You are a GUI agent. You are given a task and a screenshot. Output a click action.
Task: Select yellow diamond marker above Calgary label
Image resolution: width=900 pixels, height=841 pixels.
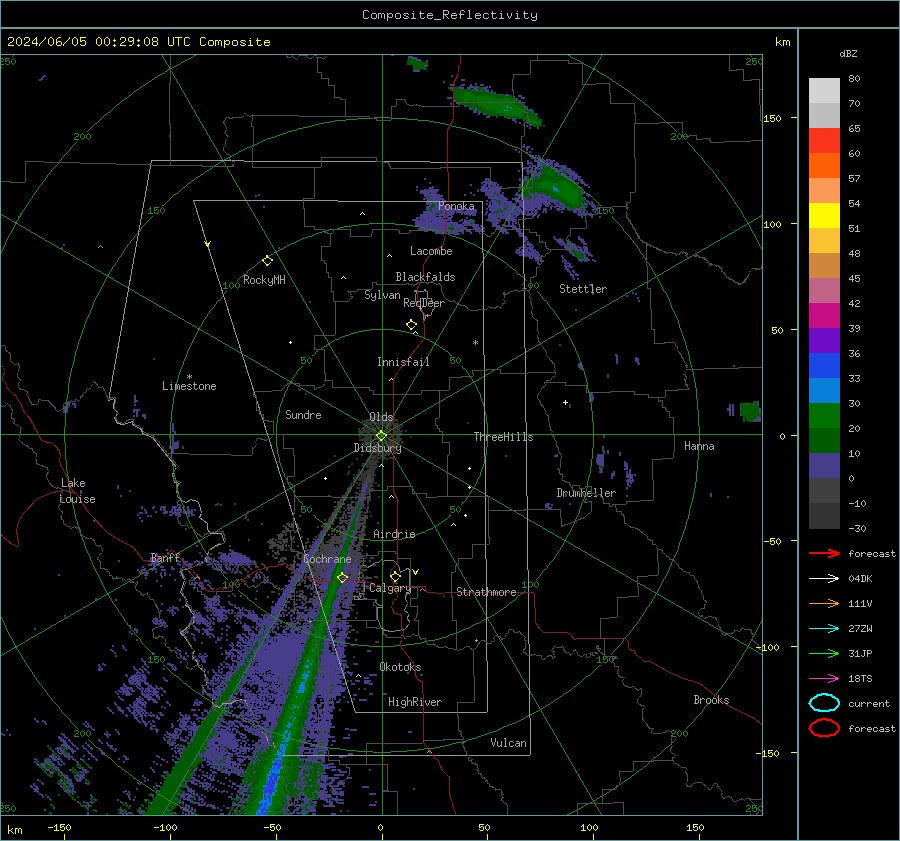pos(395,576)
